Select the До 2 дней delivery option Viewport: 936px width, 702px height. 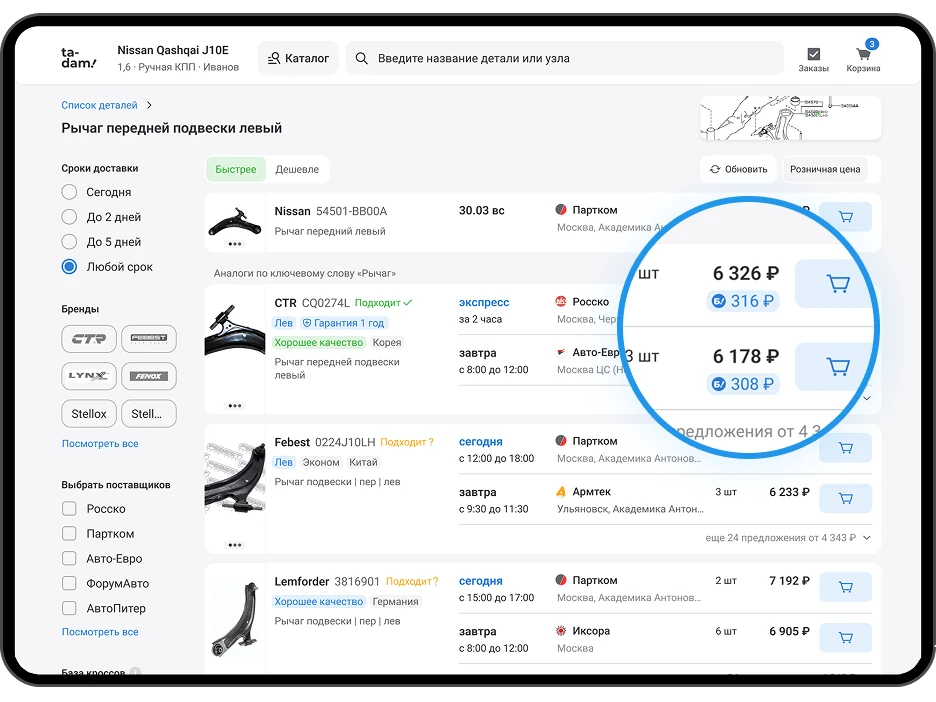[x=69, y=217]
